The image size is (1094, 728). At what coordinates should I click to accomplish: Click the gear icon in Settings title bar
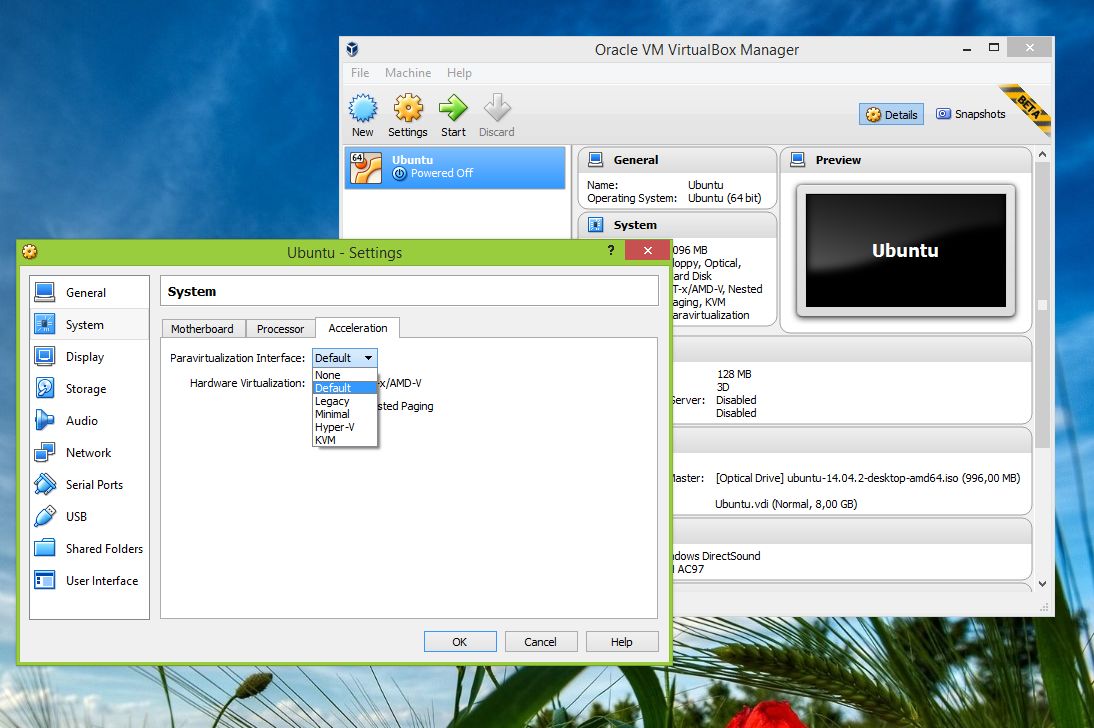click(29, 252)
